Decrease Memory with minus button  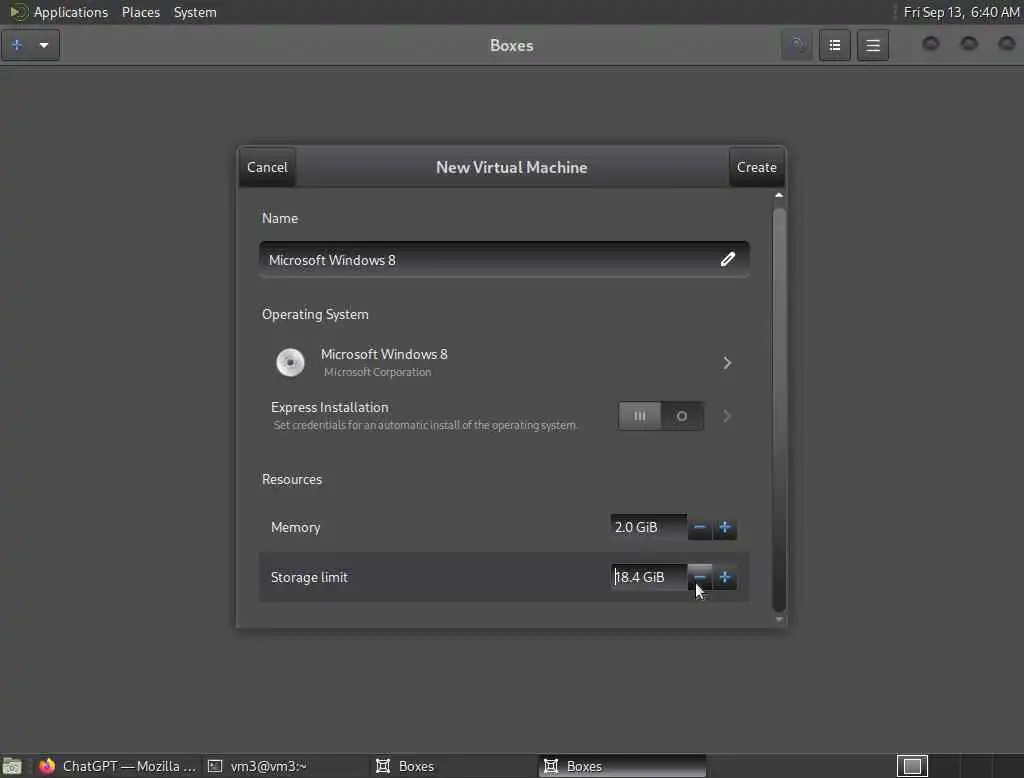point(699,527)
